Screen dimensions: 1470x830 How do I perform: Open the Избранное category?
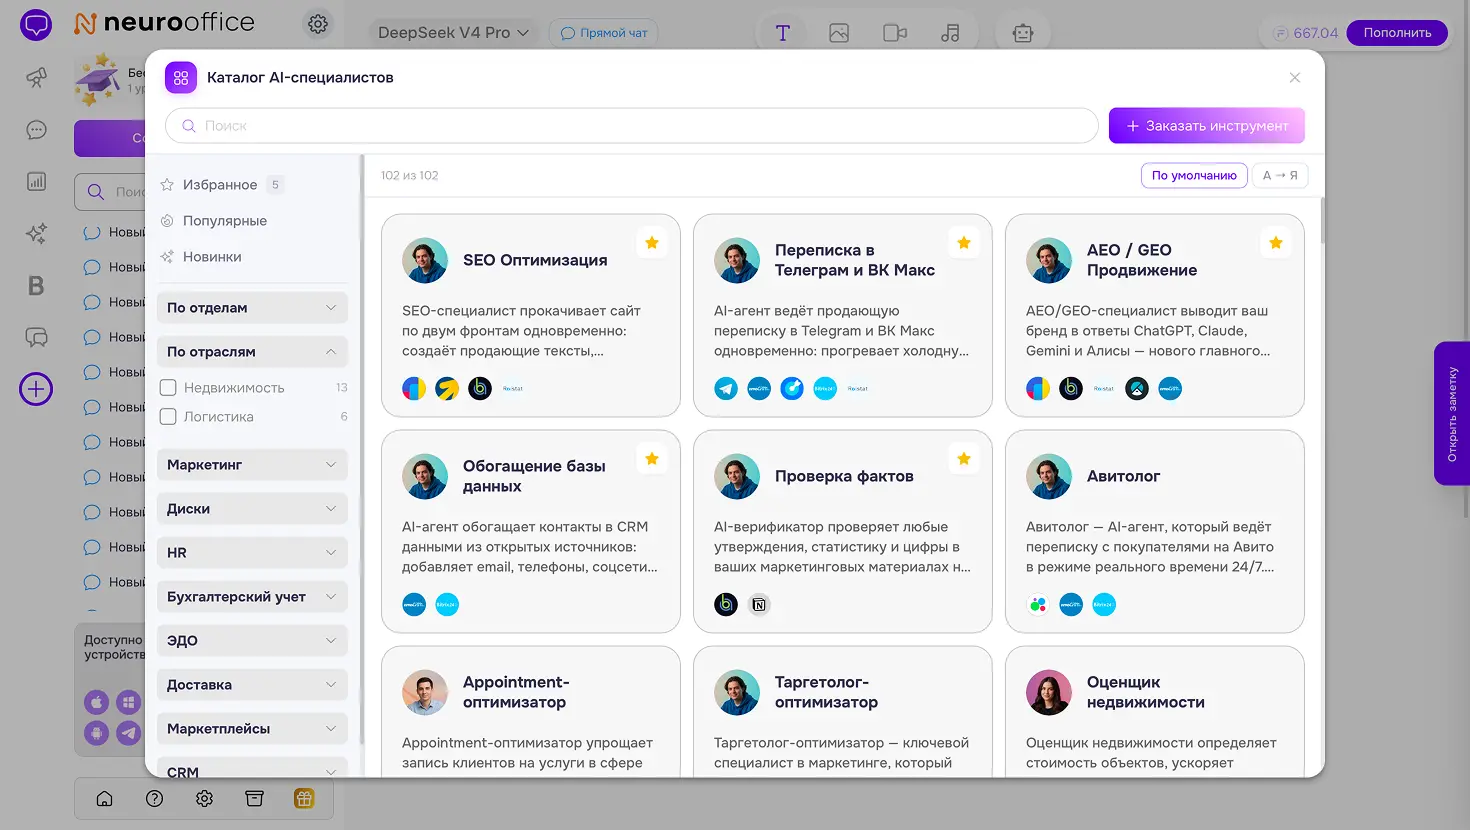coord(222,185)
